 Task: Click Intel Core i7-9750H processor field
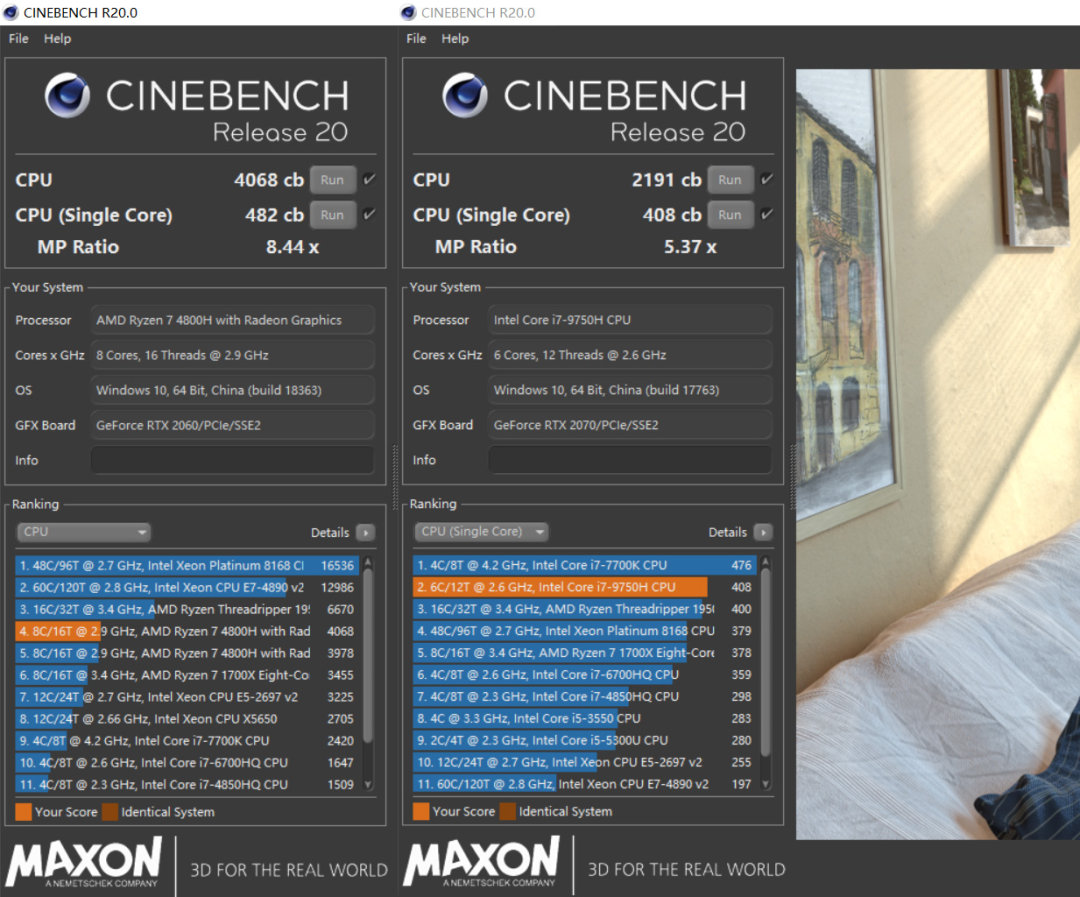point(630,320)
